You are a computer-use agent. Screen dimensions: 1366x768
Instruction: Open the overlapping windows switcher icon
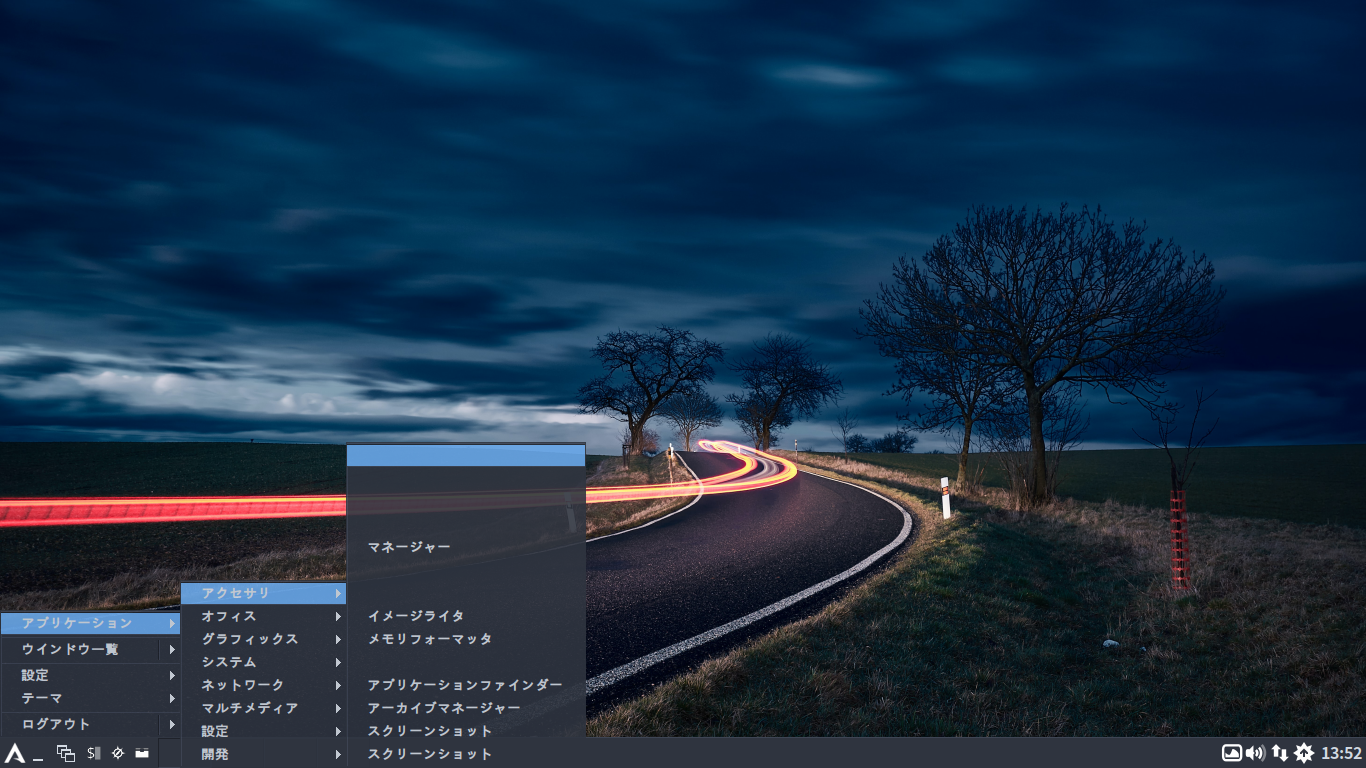66,753
